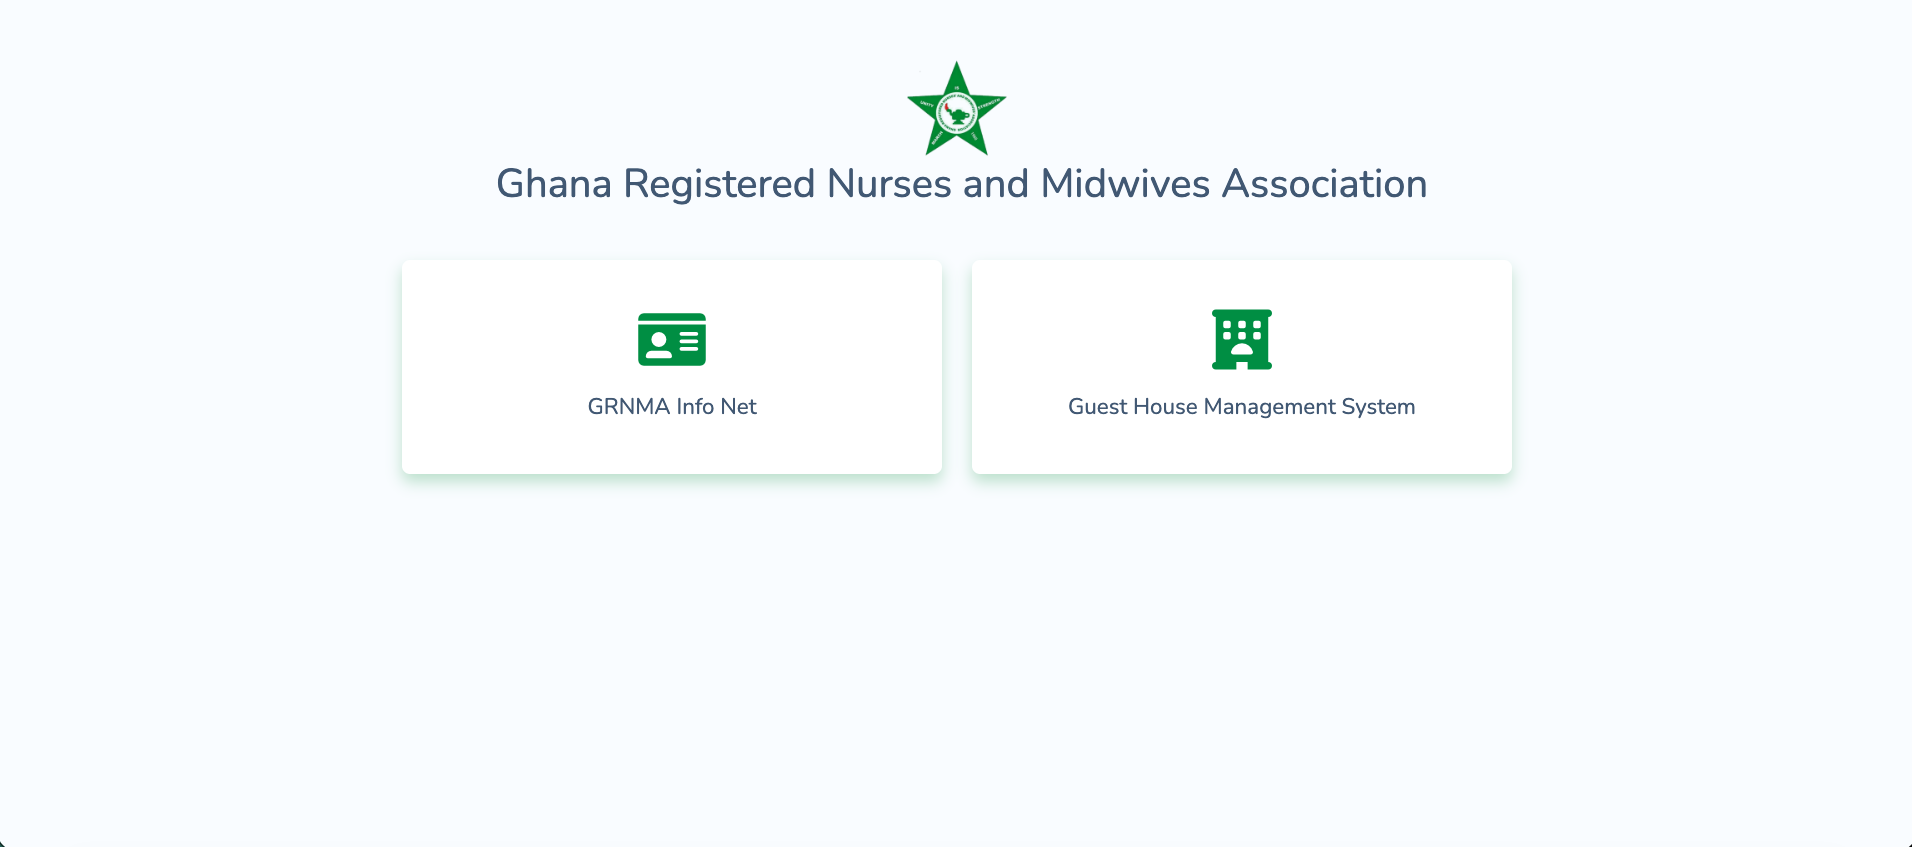Click the word "Registered" in the heading

(x=719, y=185)
